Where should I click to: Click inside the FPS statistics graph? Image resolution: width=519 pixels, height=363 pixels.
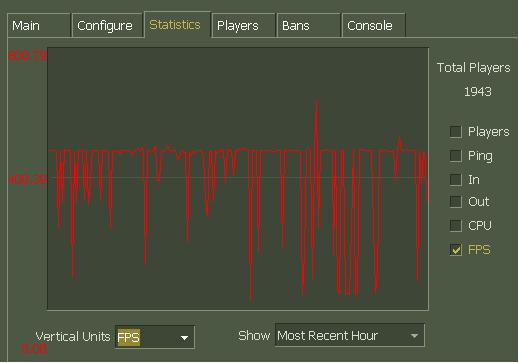[x=238, y=179]
